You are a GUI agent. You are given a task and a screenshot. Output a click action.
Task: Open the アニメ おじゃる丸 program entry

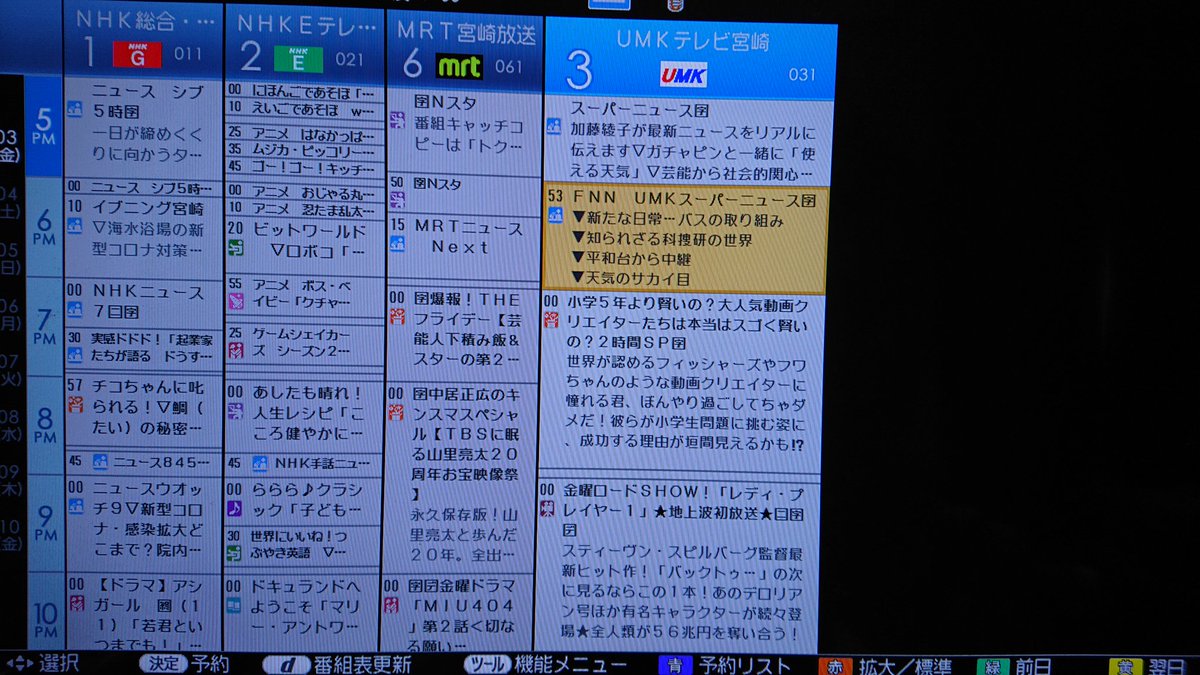pyautogui.click(x=304, y=192)
